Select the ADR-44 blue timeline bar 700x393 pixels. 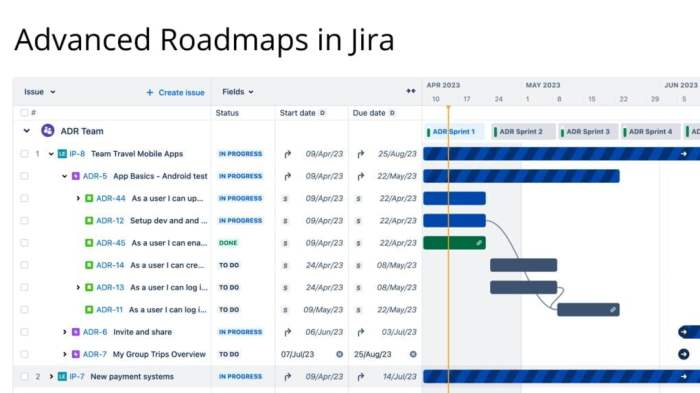[x=454, y=198]
